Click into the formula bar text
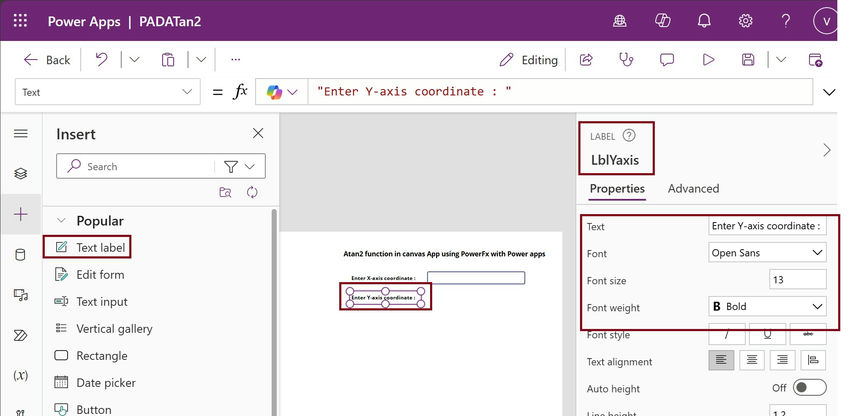This screenshot has height=416, width=850. pos(560,92)
